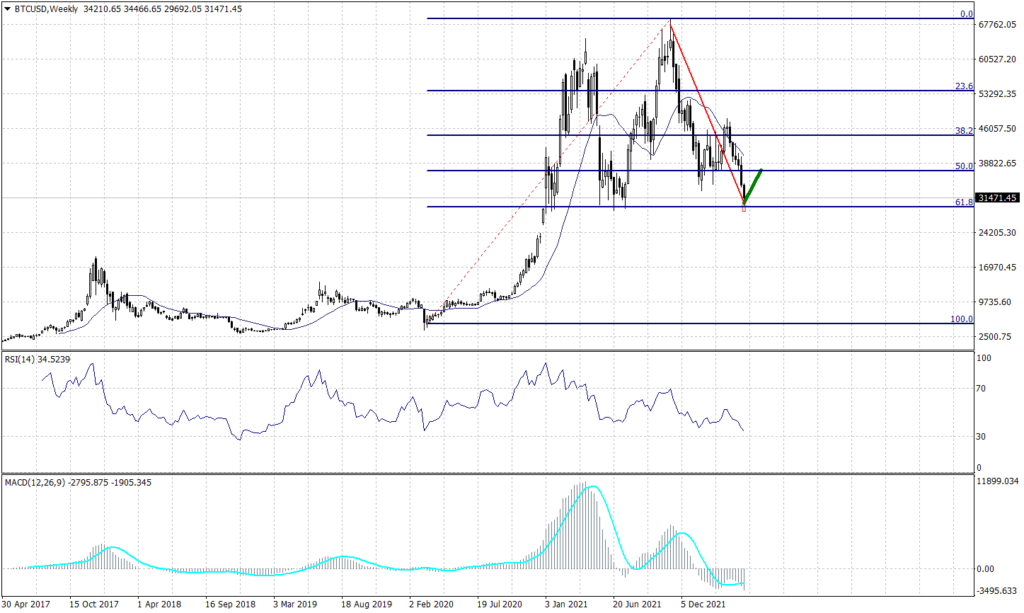Click the 0.0 Fibonacci level label
The width and height of the screenshot is (1024, 613).
click(x=966, y=14)
